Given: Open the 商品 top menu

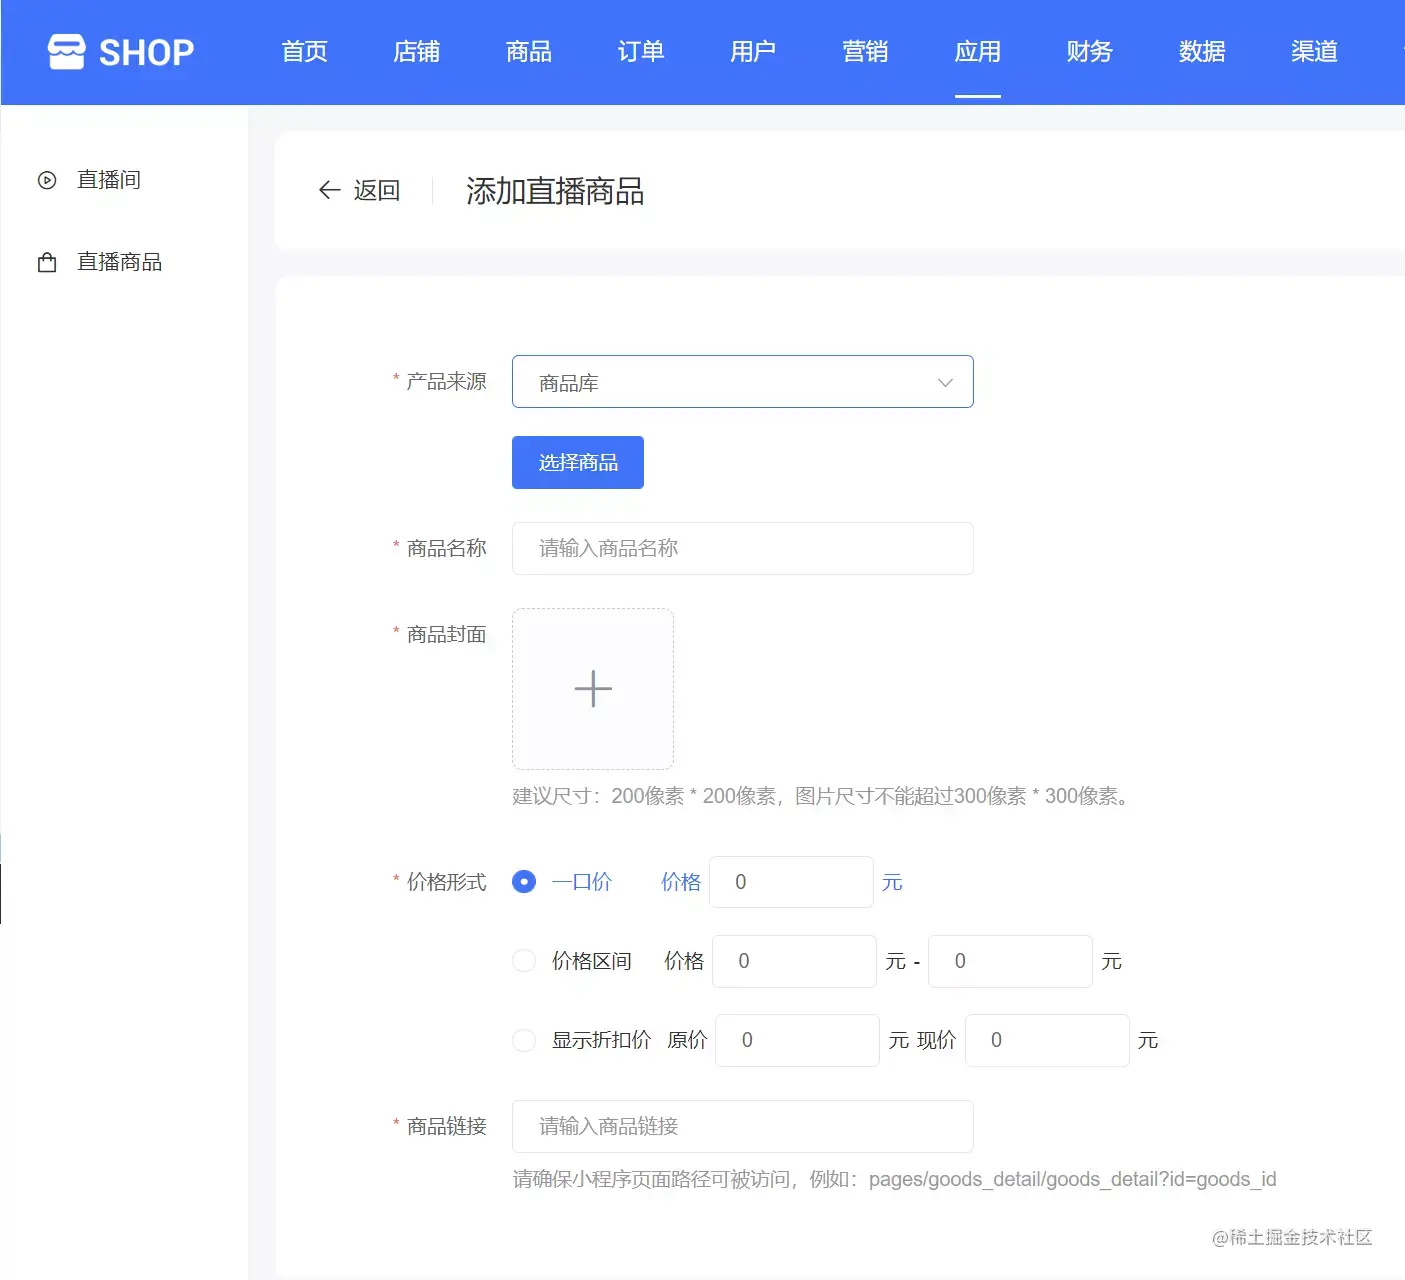Looking at the screenshot, I should [529, 52].
